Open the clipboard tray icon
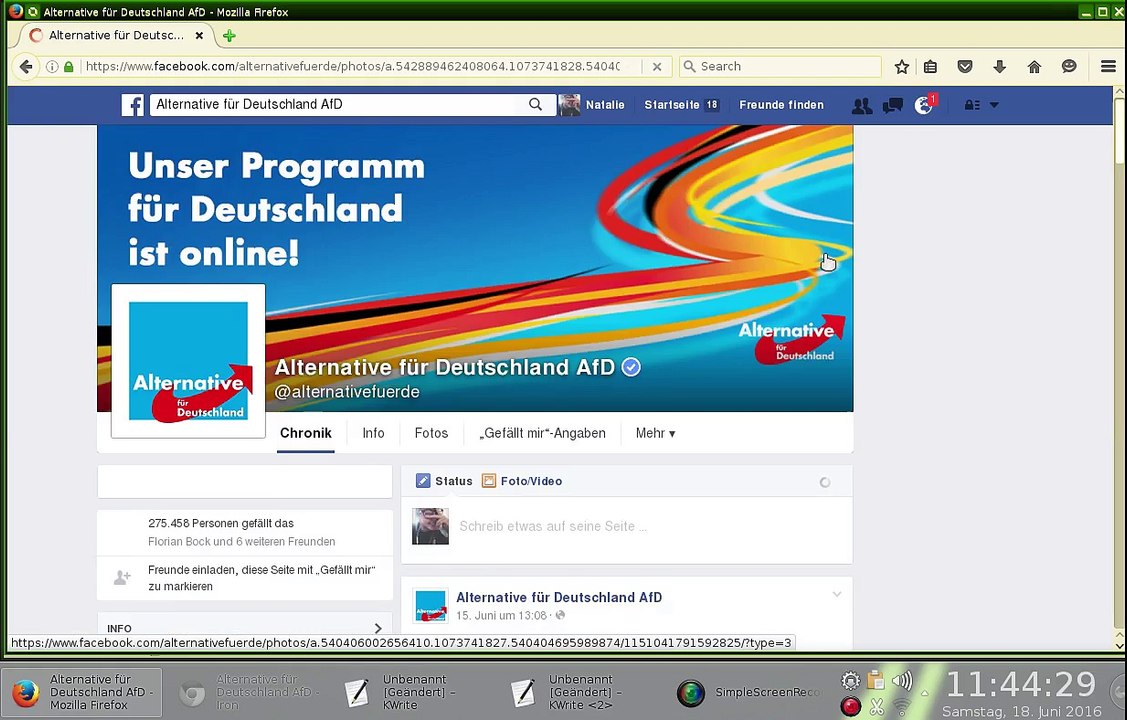This screenshot has width=1127, height=720. coord(875,680)
